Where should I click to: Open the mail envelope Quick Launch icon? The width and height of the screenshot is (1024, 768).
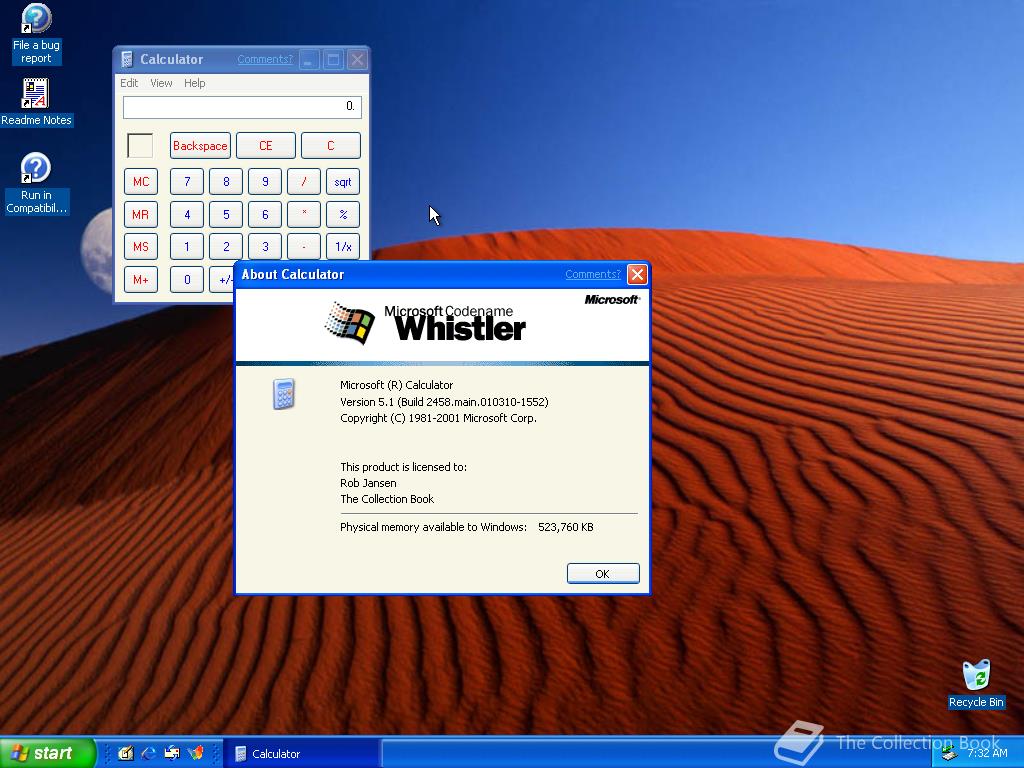[x=172, y=753]
